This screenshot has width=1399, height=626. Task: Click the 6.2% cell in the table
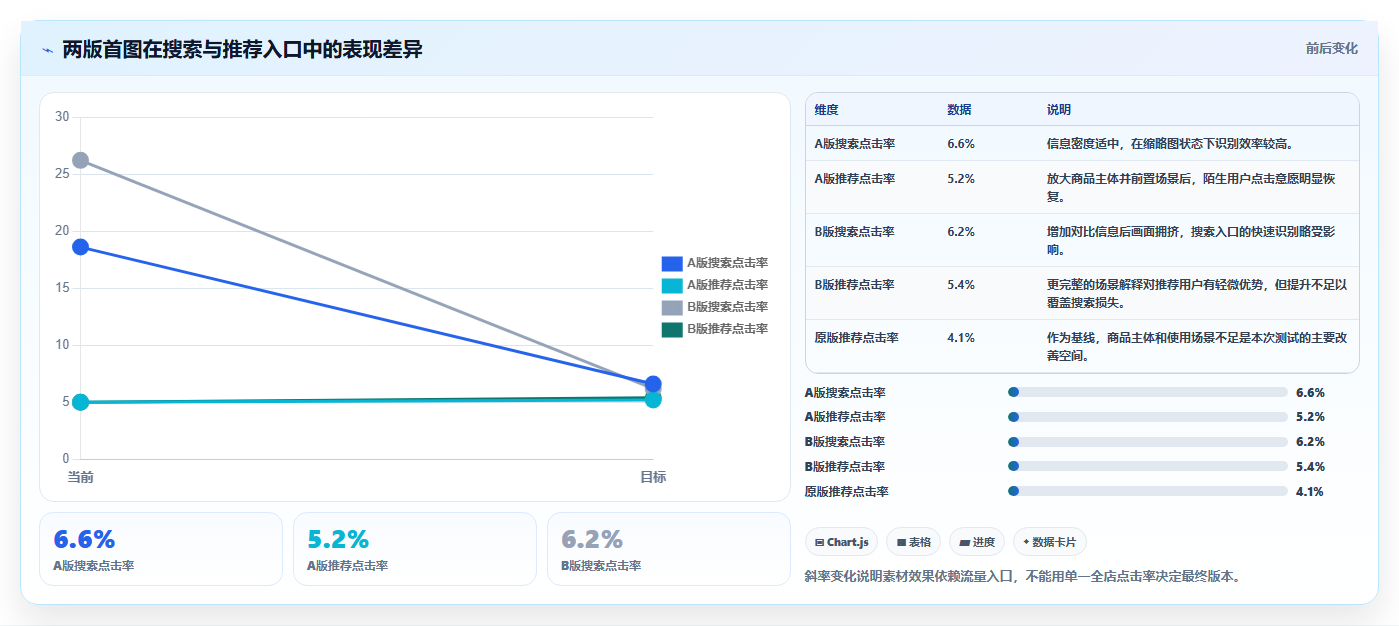[961, 231]
